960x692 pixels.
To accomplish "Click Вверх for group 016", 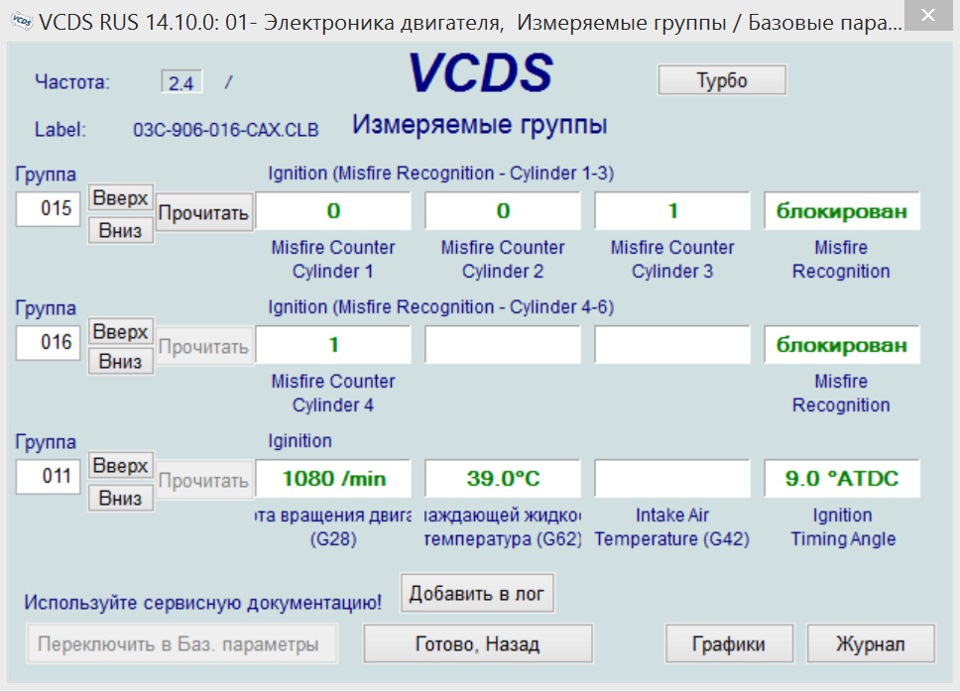I will [121, 331].
